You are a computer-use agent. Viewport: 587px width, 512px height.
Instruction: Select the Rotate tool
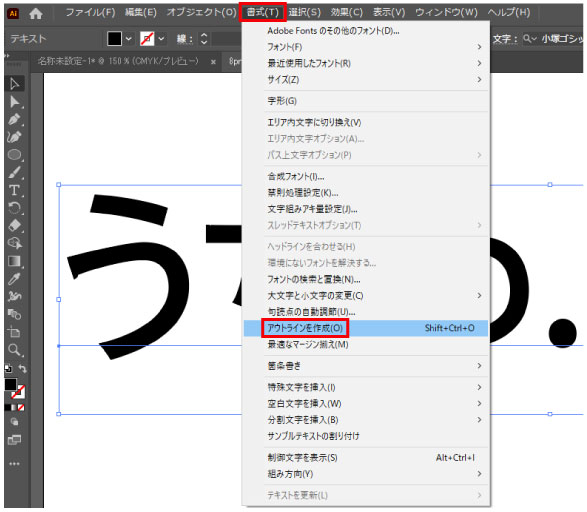[x=15, y=208]
